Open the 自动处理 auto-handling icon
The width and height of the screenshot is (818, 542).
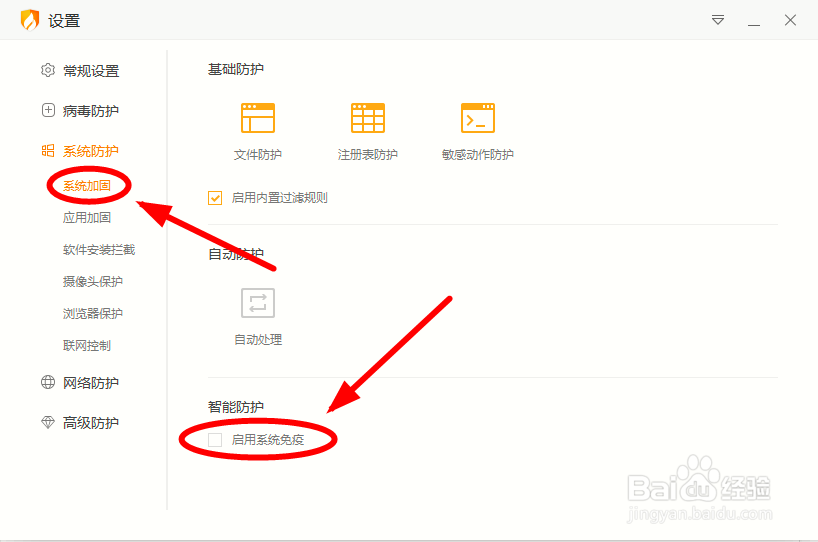pos(258,303)
